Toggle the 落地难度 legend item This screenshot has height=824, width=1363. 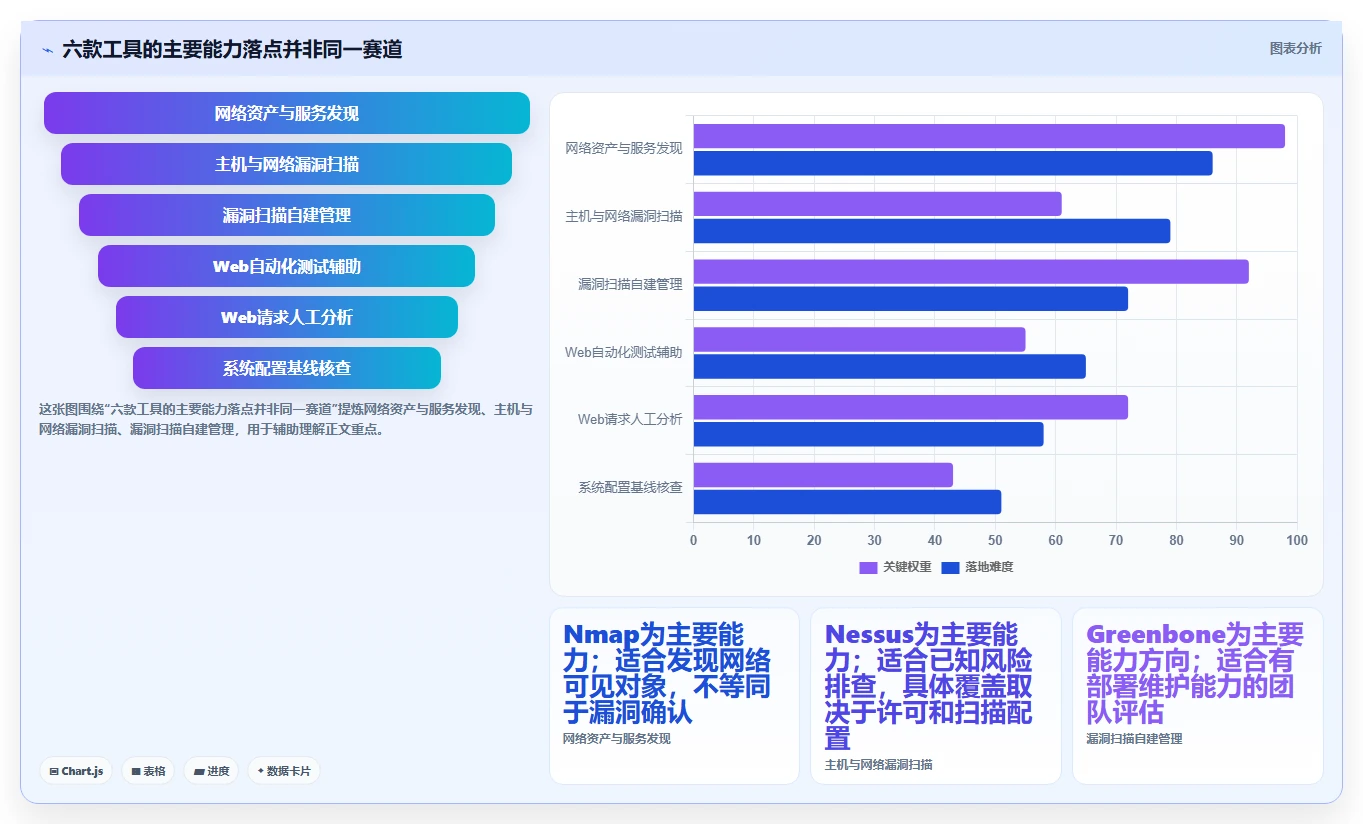[x=977, y=567]
